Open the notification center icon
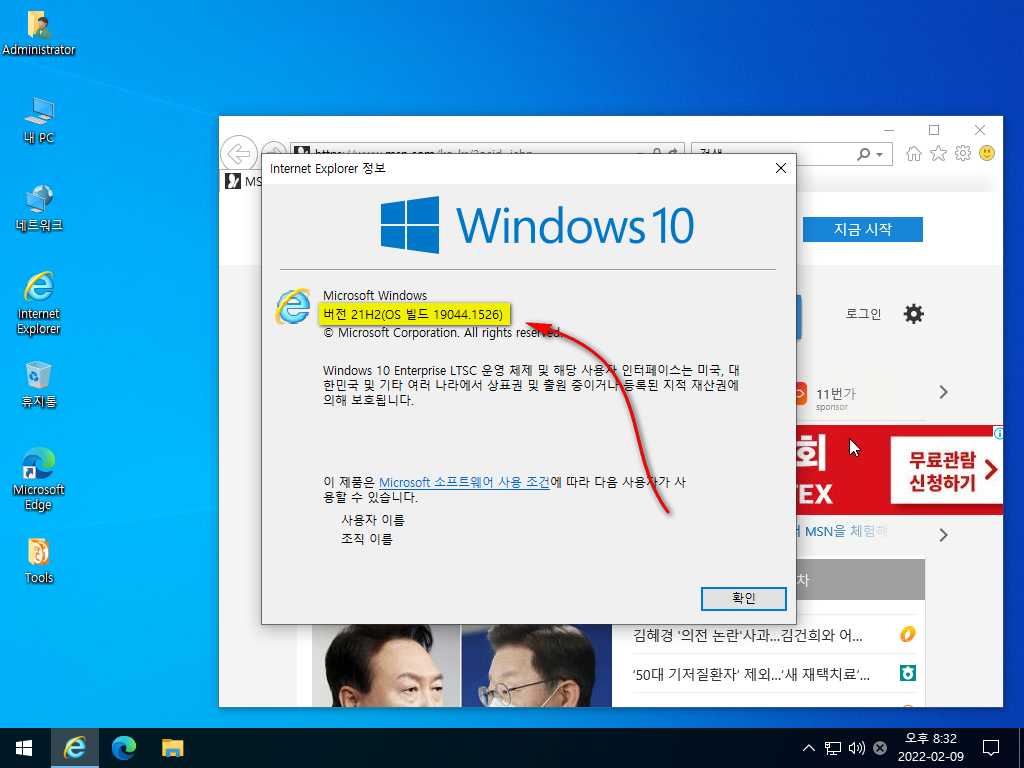This screenshot has height=768, width=1024. coord(991,748)
